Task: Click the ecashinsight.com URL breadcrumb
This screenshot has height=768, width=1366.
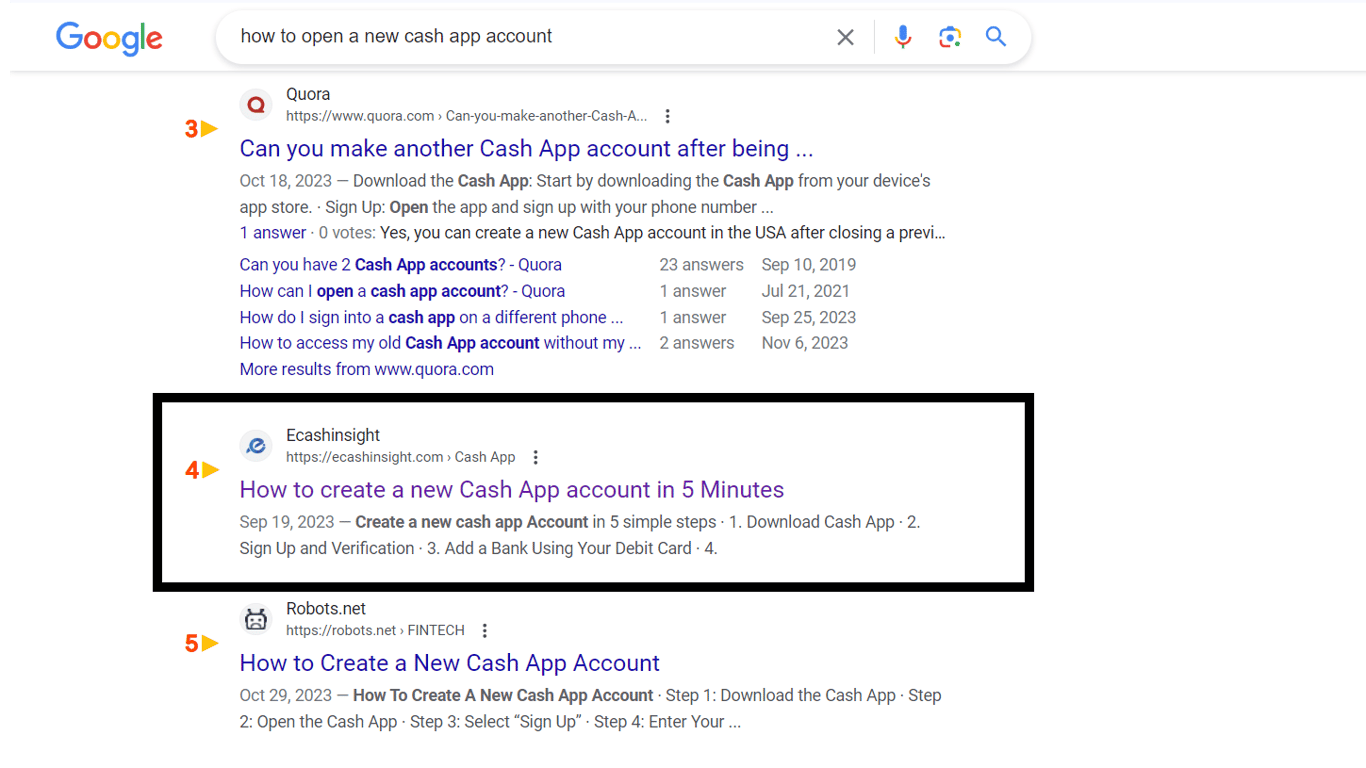Action: pyautogui.click(x=401, y=457)
